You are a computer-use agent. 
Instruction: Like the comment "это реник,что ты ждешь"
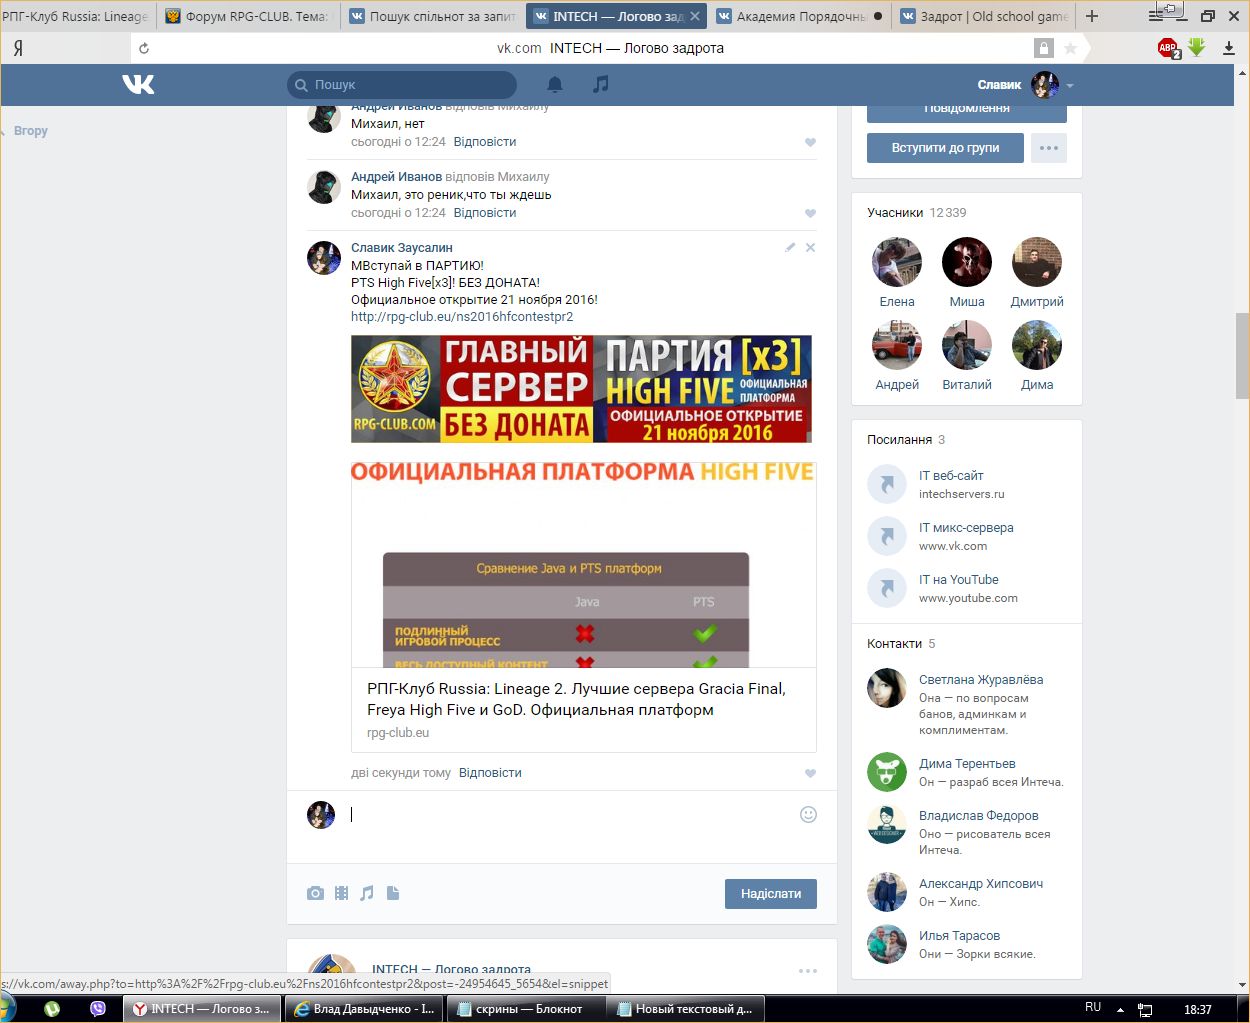(810, 213)
